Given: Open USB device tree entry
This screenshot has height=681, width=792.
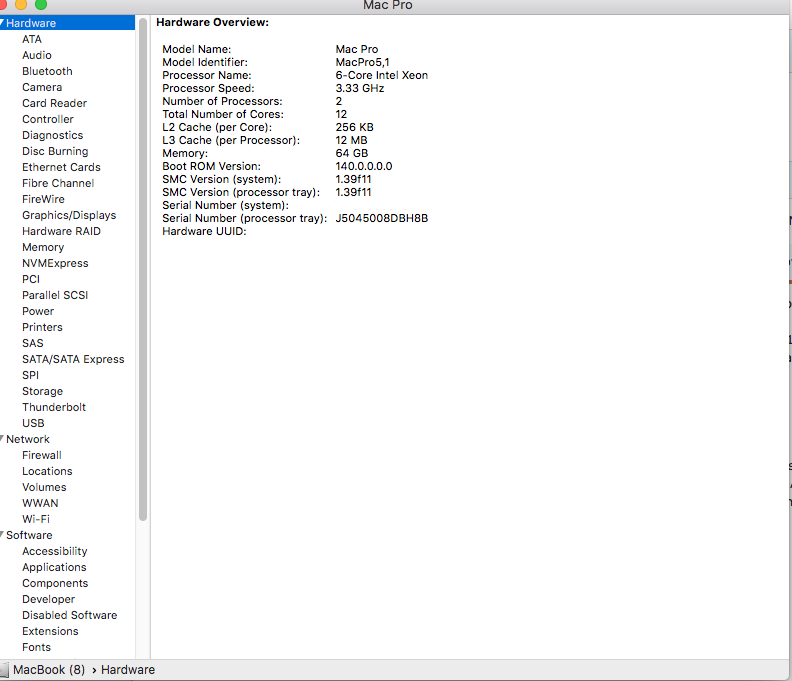Looking at the screenshot, I should 33,423.
